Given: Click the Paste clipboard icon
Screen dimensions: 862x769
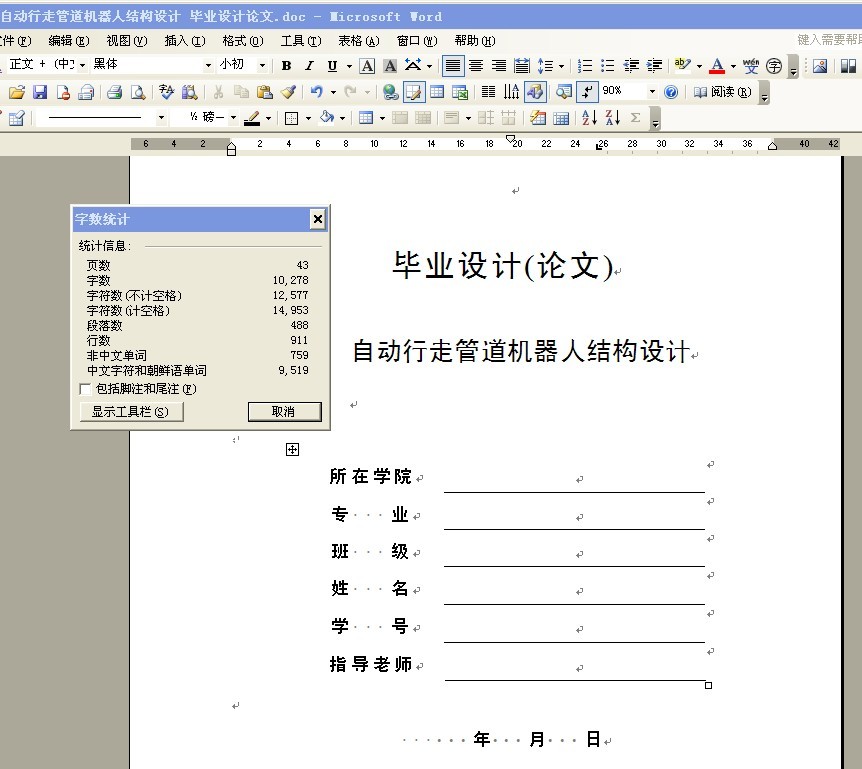Looking at the screenshot, I should click(265, 92).
